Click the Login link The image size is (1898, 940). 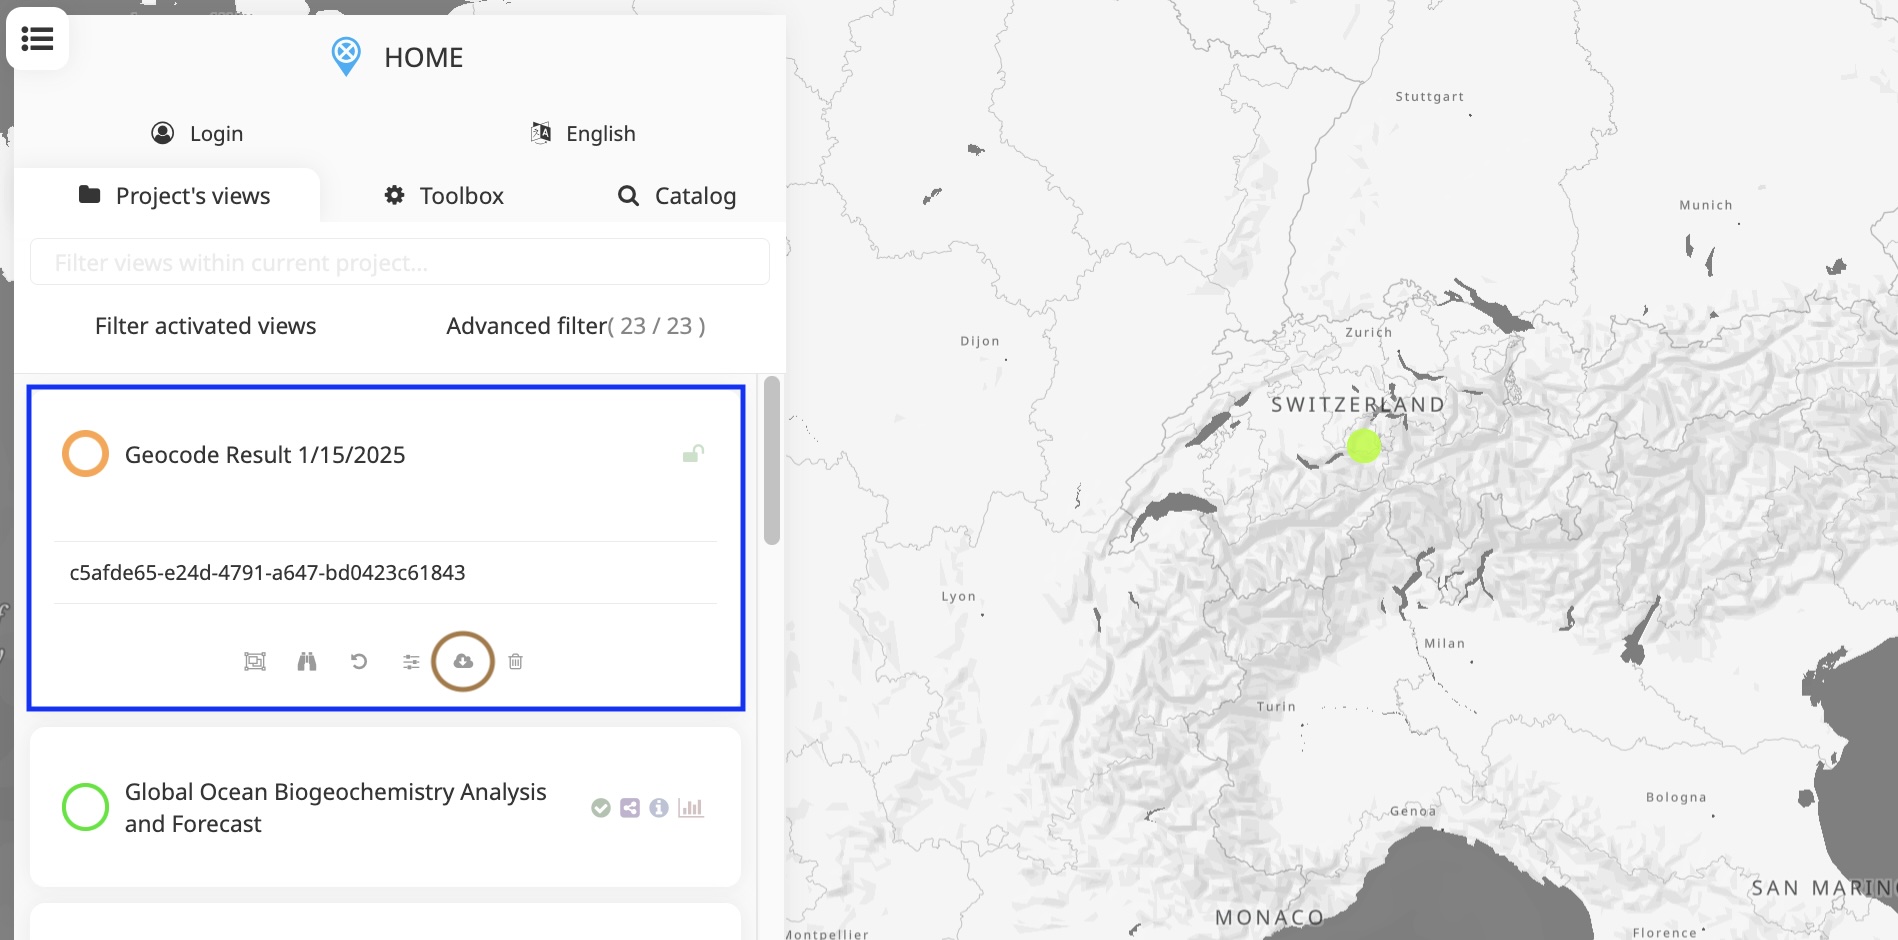coord(197,133)
